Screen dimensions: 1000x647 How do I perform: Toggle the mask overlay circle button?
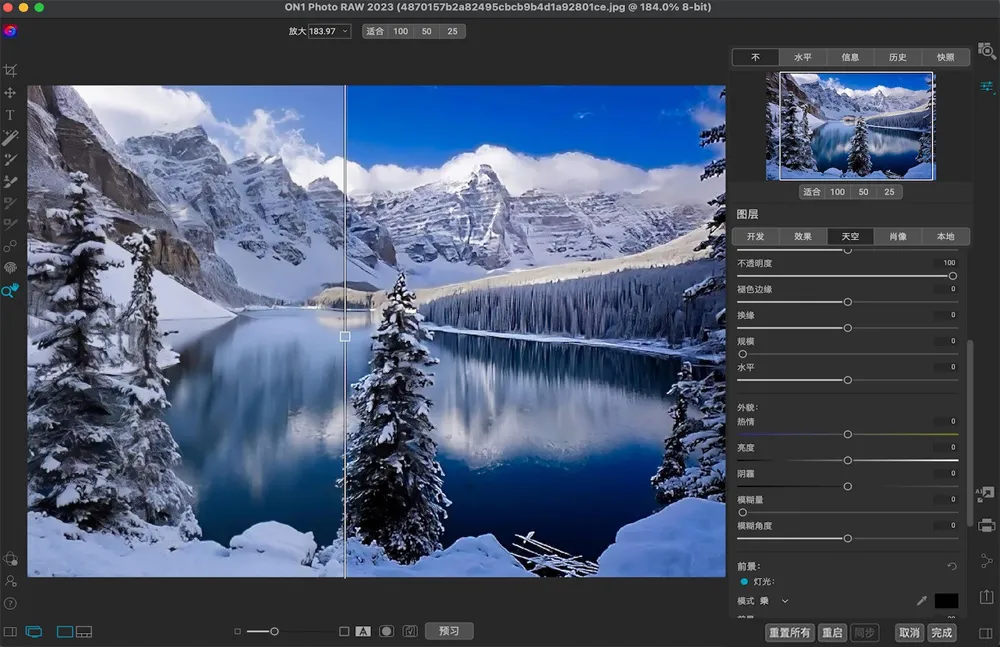coord(386,631)
